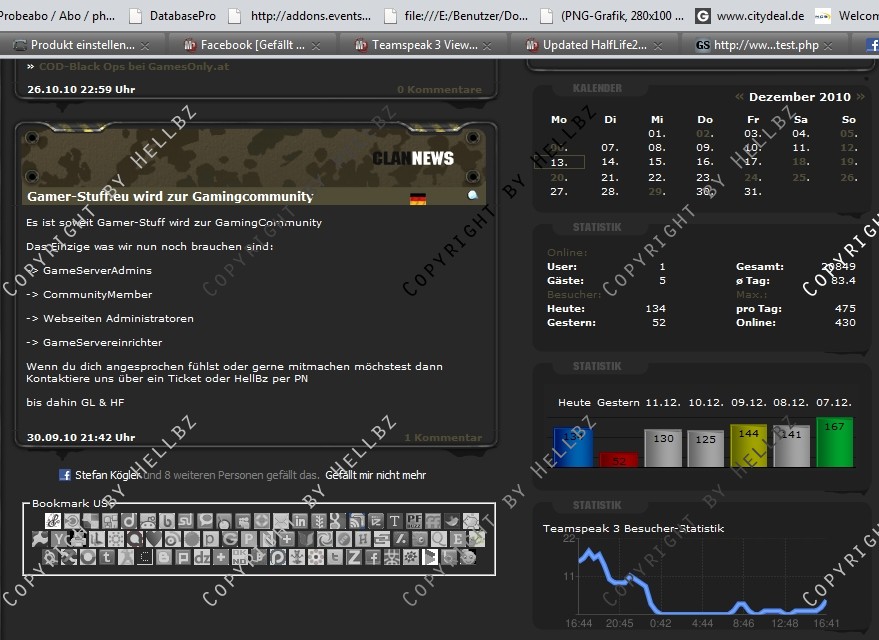
Task: Click the heart bookmark icon
Action: click(154, 539)
